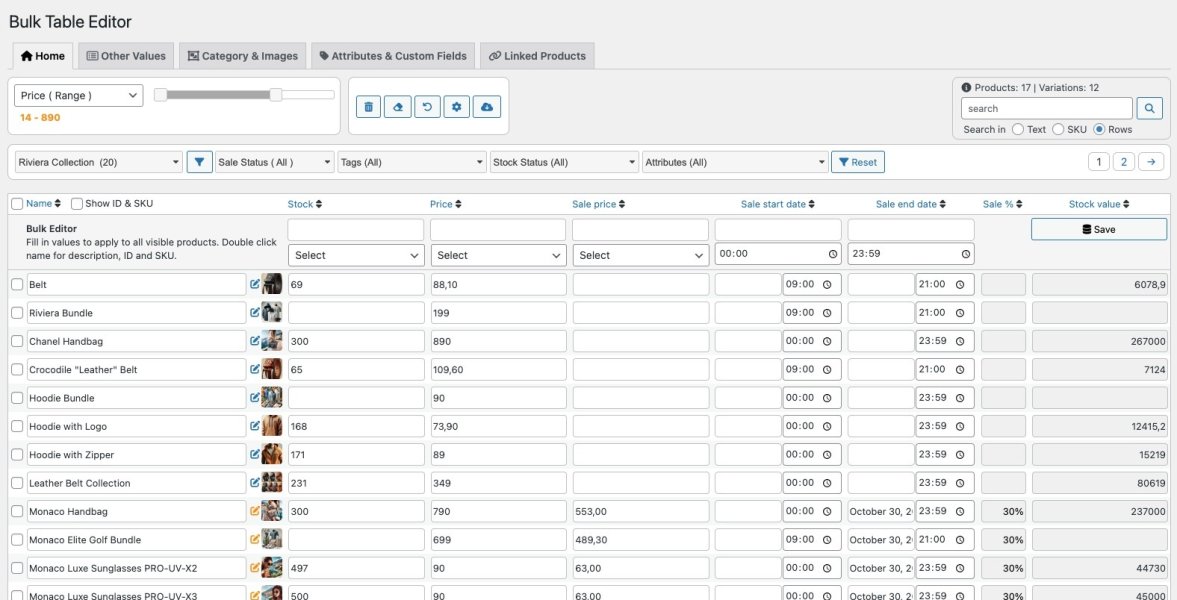Open the Category & Images tab
The image size is (1177, 600).
243,55
